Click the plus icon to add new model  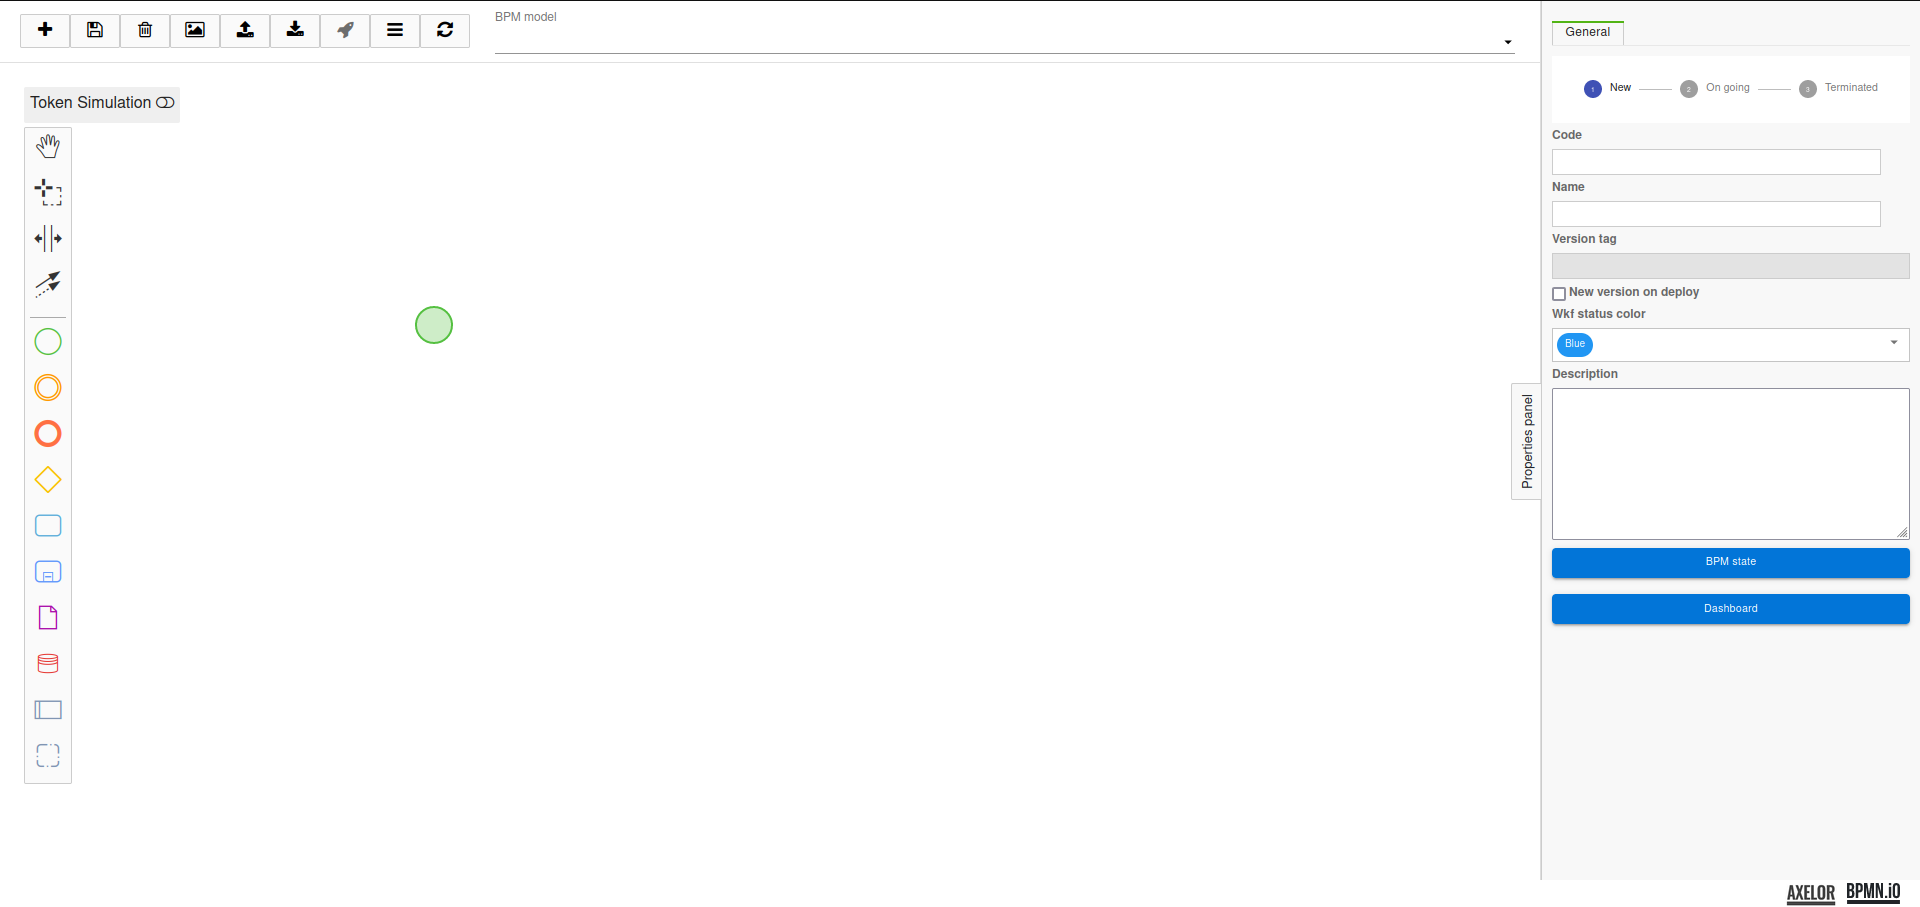45,30
